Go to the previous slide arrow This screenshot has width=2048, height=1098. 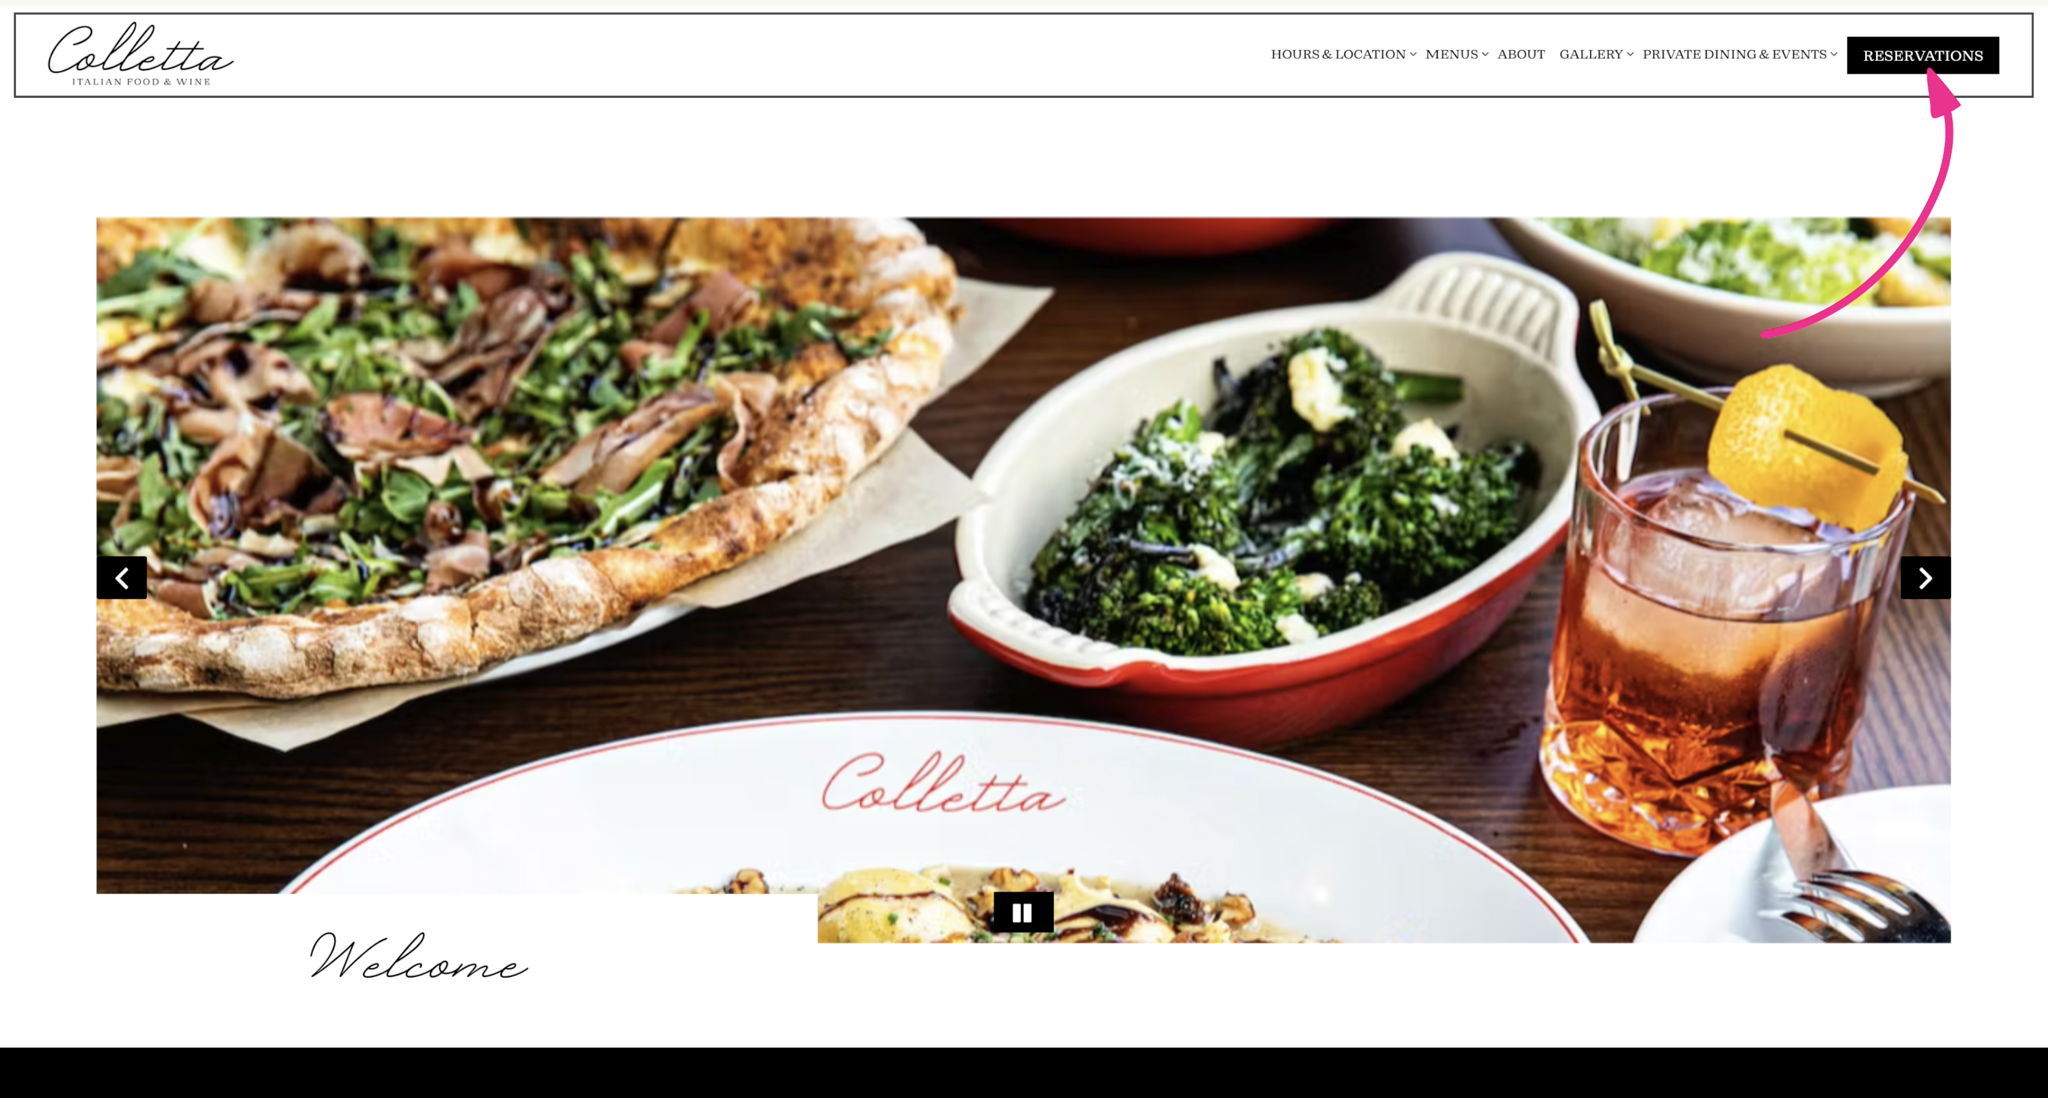(122, 578)
